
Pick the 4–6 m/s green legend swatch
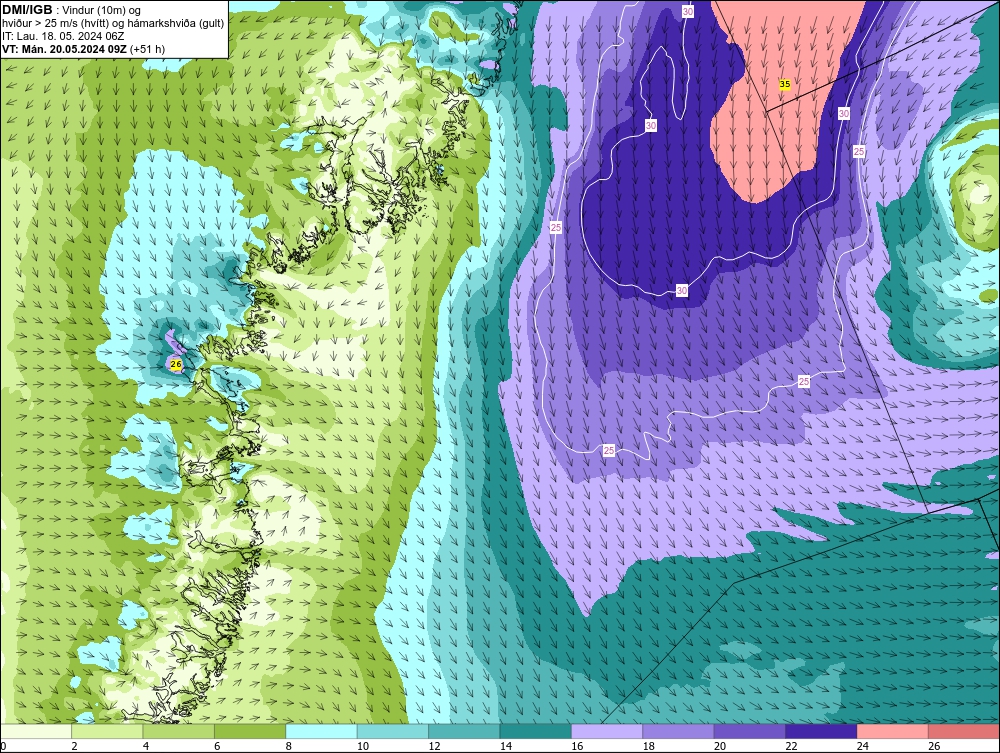click(179, 731)
